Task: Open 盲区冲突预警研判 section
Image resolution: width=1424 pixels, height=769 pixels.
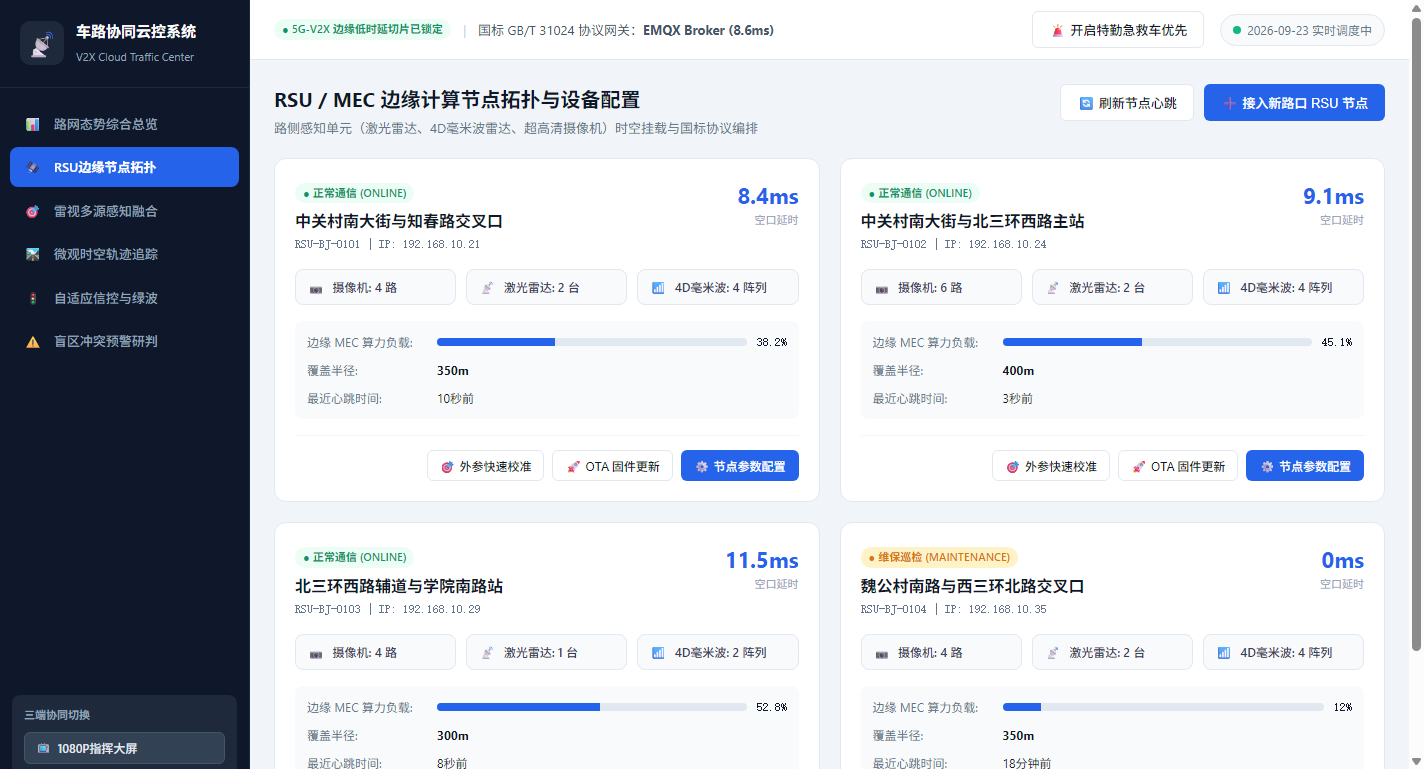Action: [x=124, y=341]
